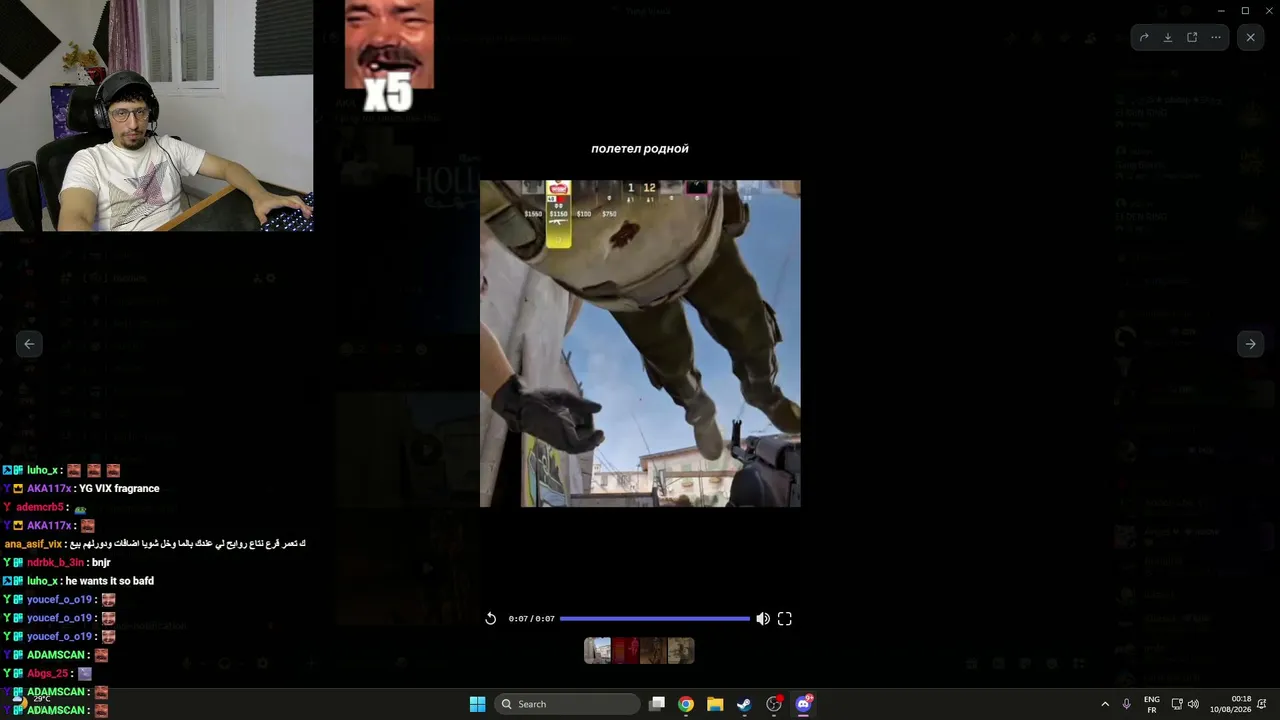The image size is (1280, 720).
Task: Click the 0:07 / 0:07 time display
Action: click(531, 619)
